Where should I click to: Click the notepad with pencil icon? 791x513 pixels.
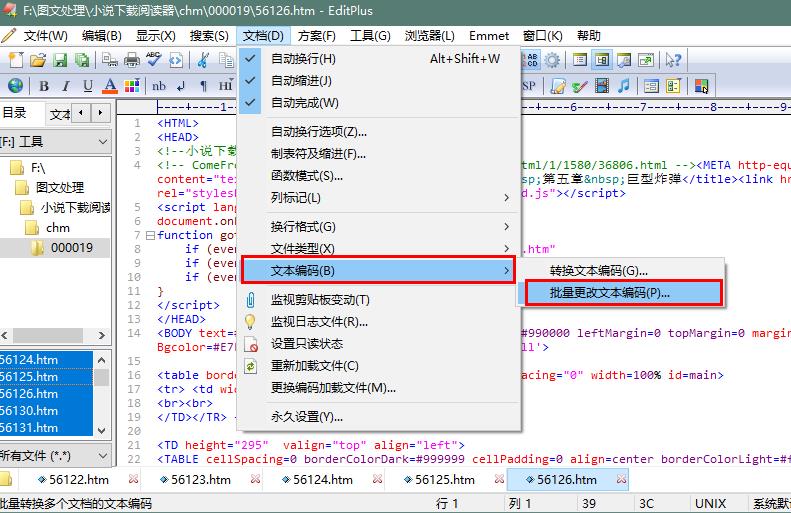click(557, 86)
